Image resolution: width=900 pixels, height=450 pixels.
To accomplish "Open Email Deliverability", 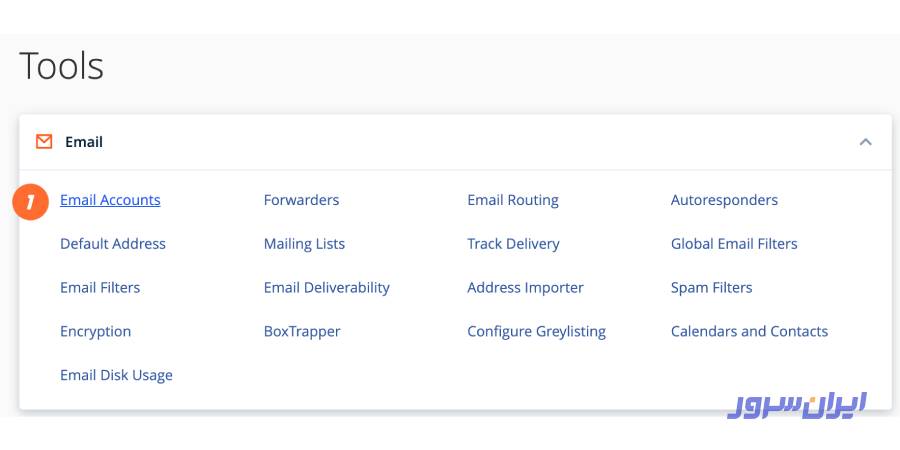I will (x=326, y=288).
